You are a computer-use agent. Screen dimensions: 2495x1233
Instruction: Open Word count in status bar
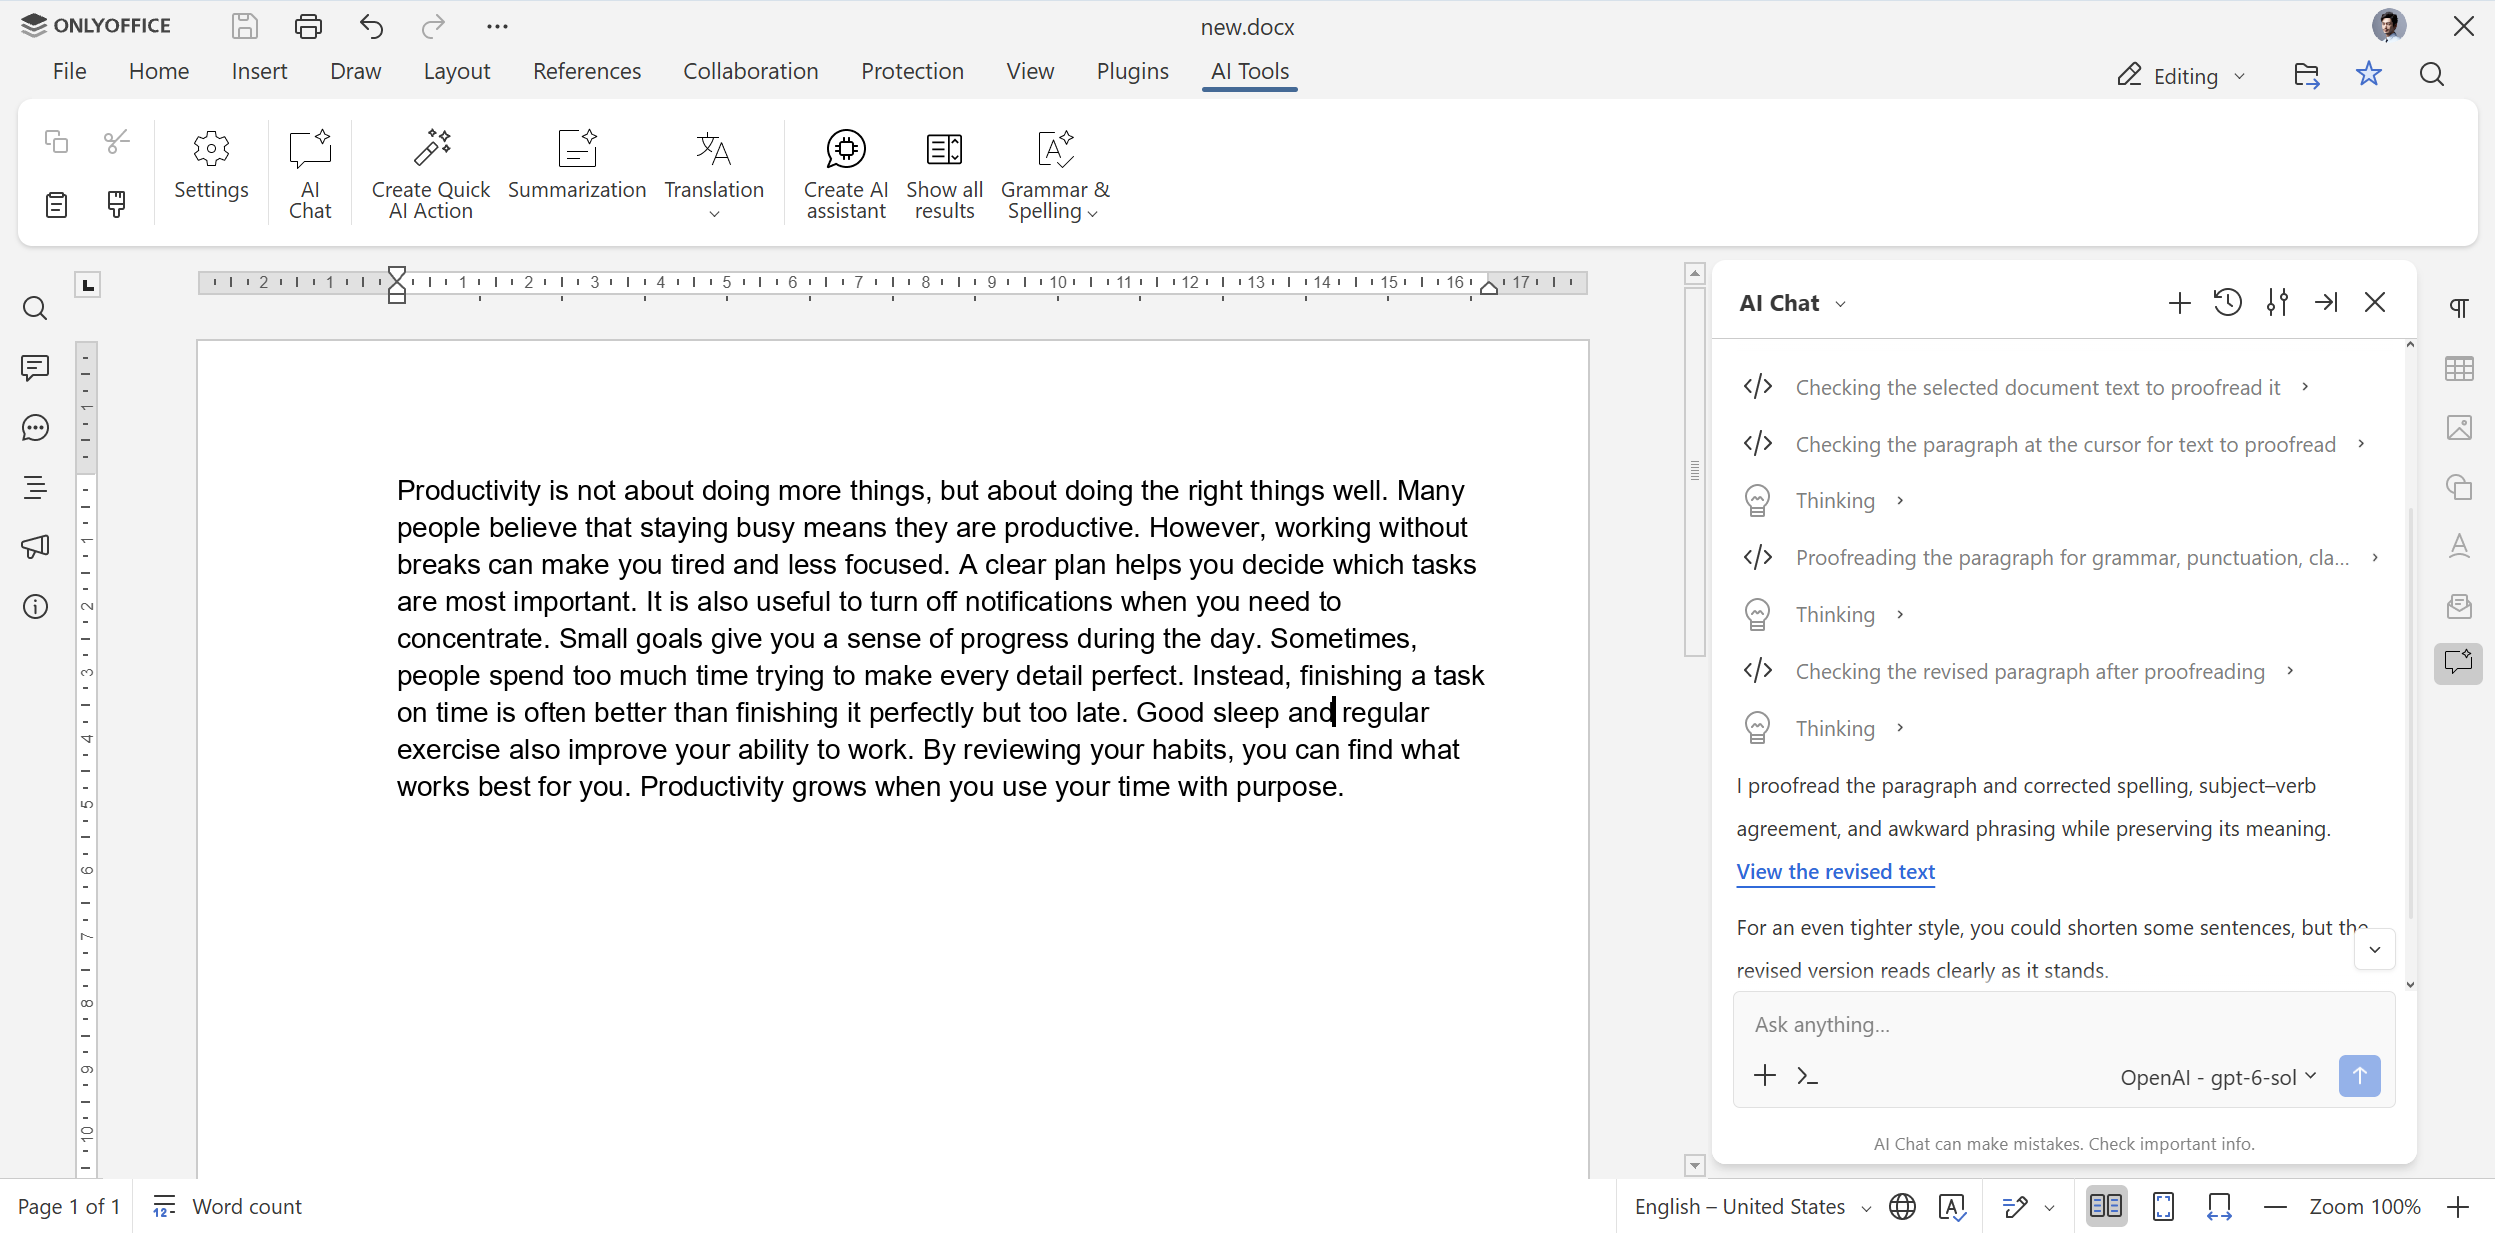tap(227, 1207)
